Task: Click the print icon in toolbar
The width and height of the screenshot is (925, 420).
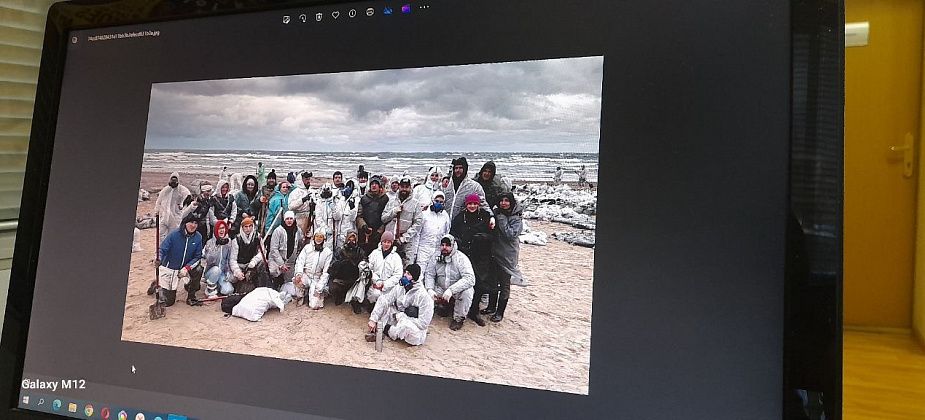Action: pyautogui.click(x=370, y=12)
